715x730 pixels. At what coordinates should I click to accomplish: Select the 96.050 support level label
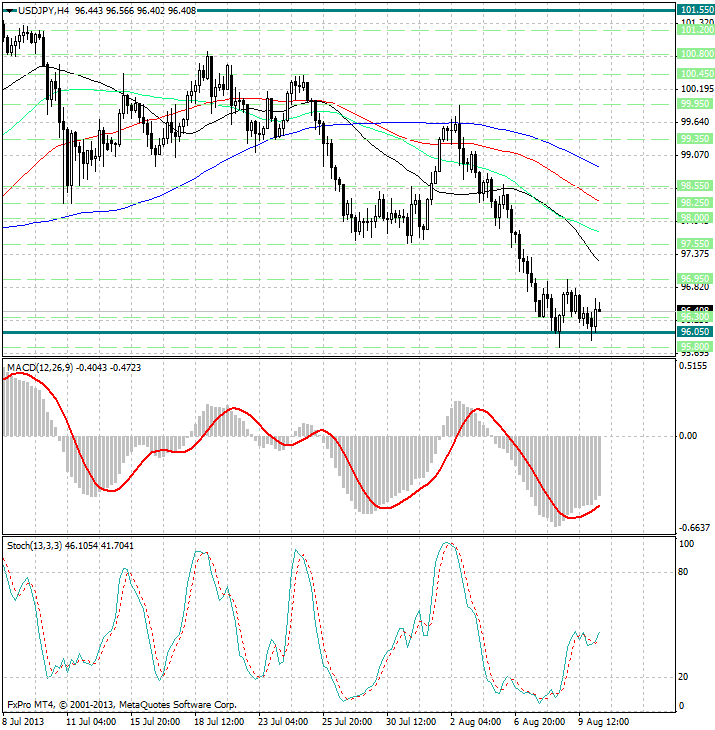[695, 332]
